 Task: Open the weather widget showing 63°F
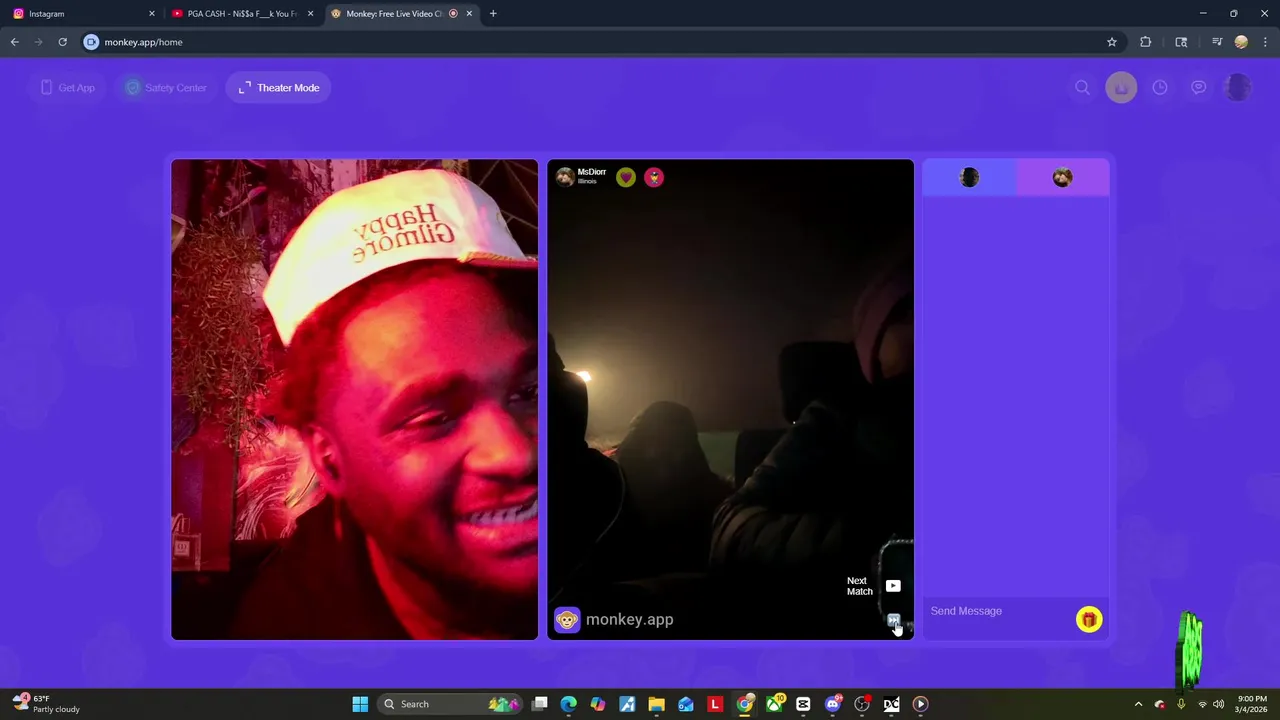(46, 704)
